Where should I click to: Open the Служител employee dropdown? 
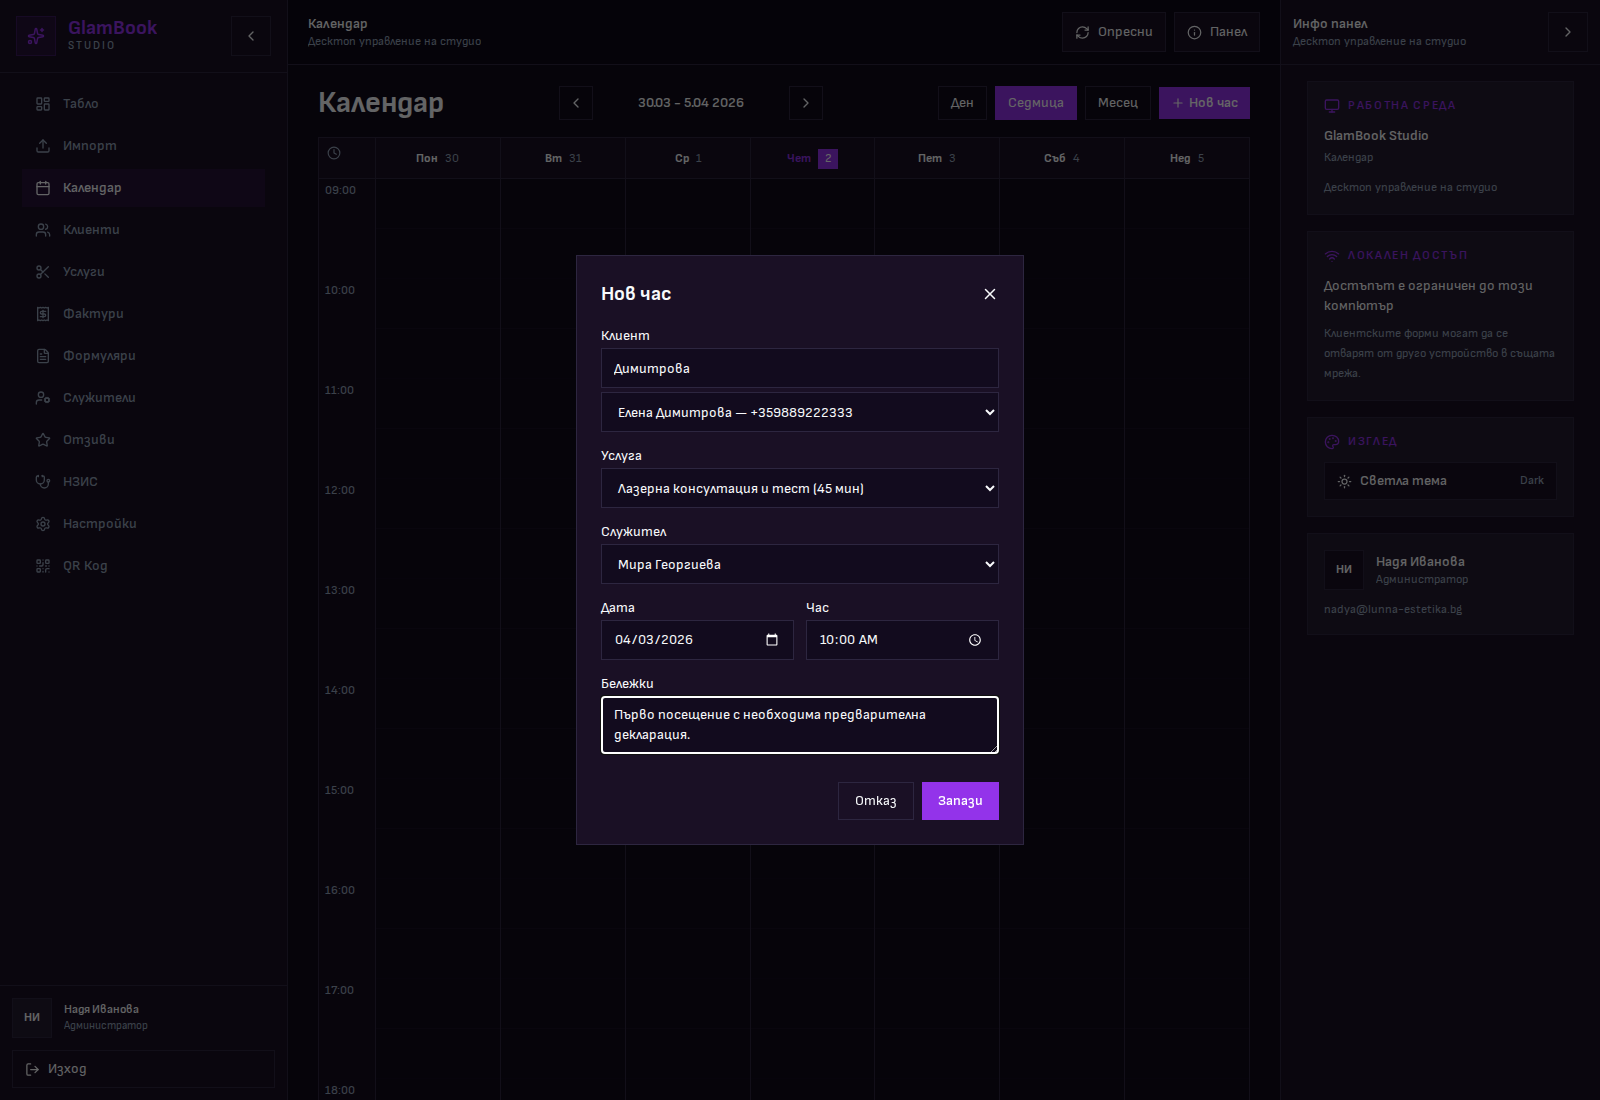(799, 564)
